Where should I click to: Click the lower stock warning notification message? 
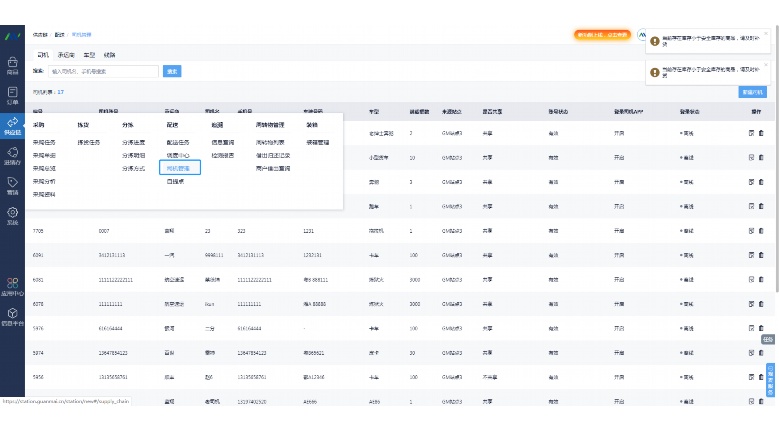tap(711, 72)
